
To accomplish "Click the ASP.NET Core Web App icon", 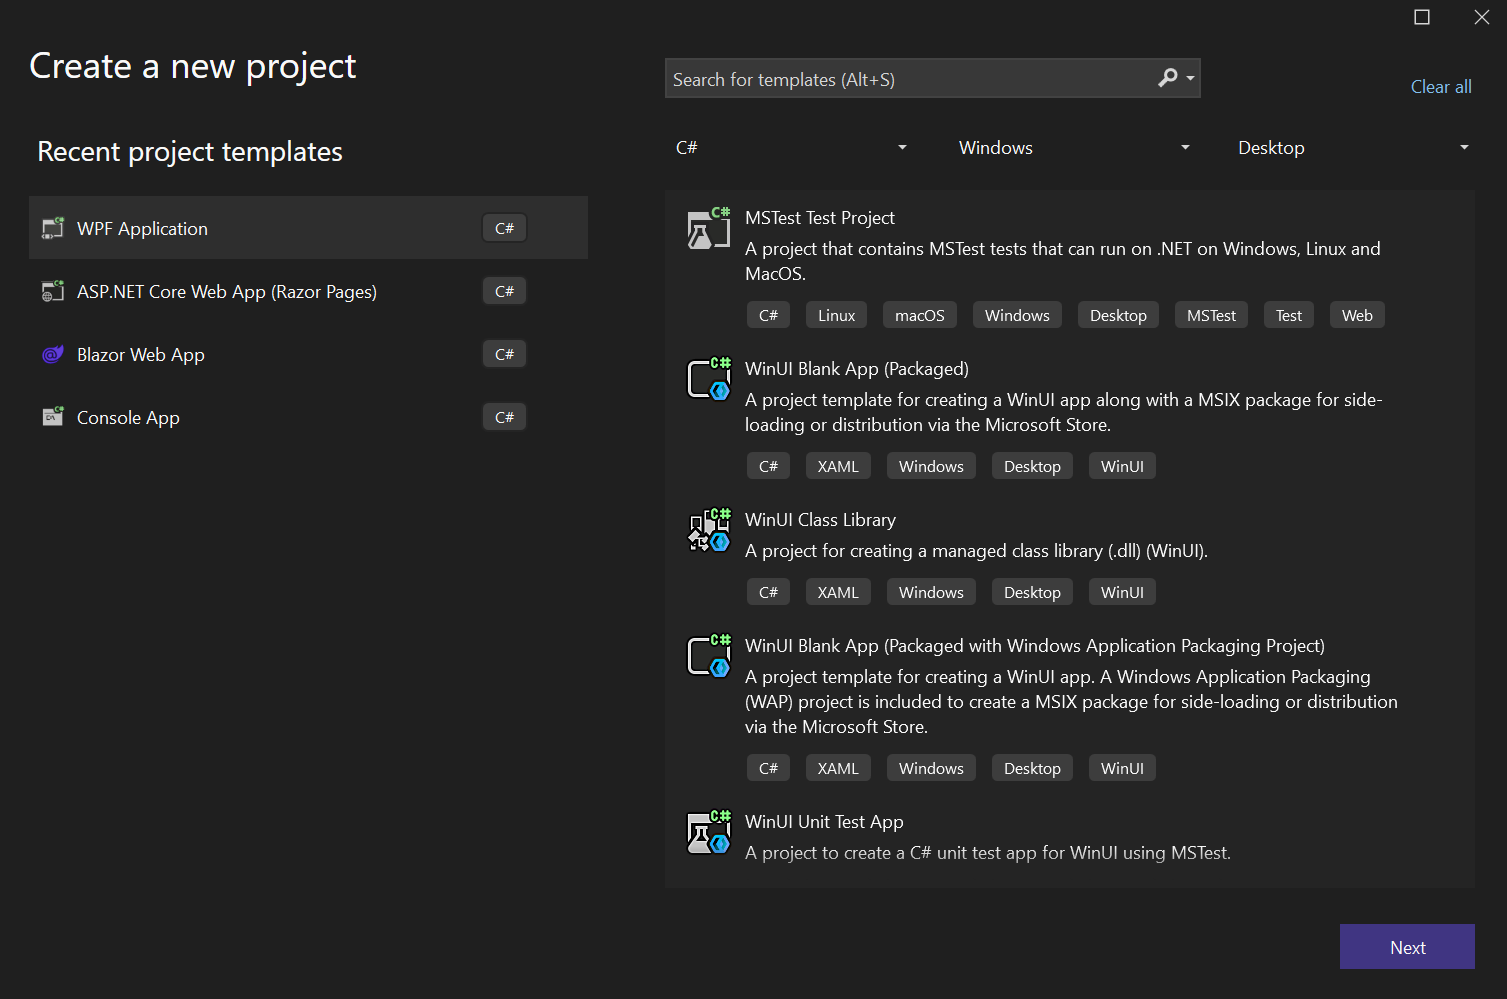I will coord(52,291).
